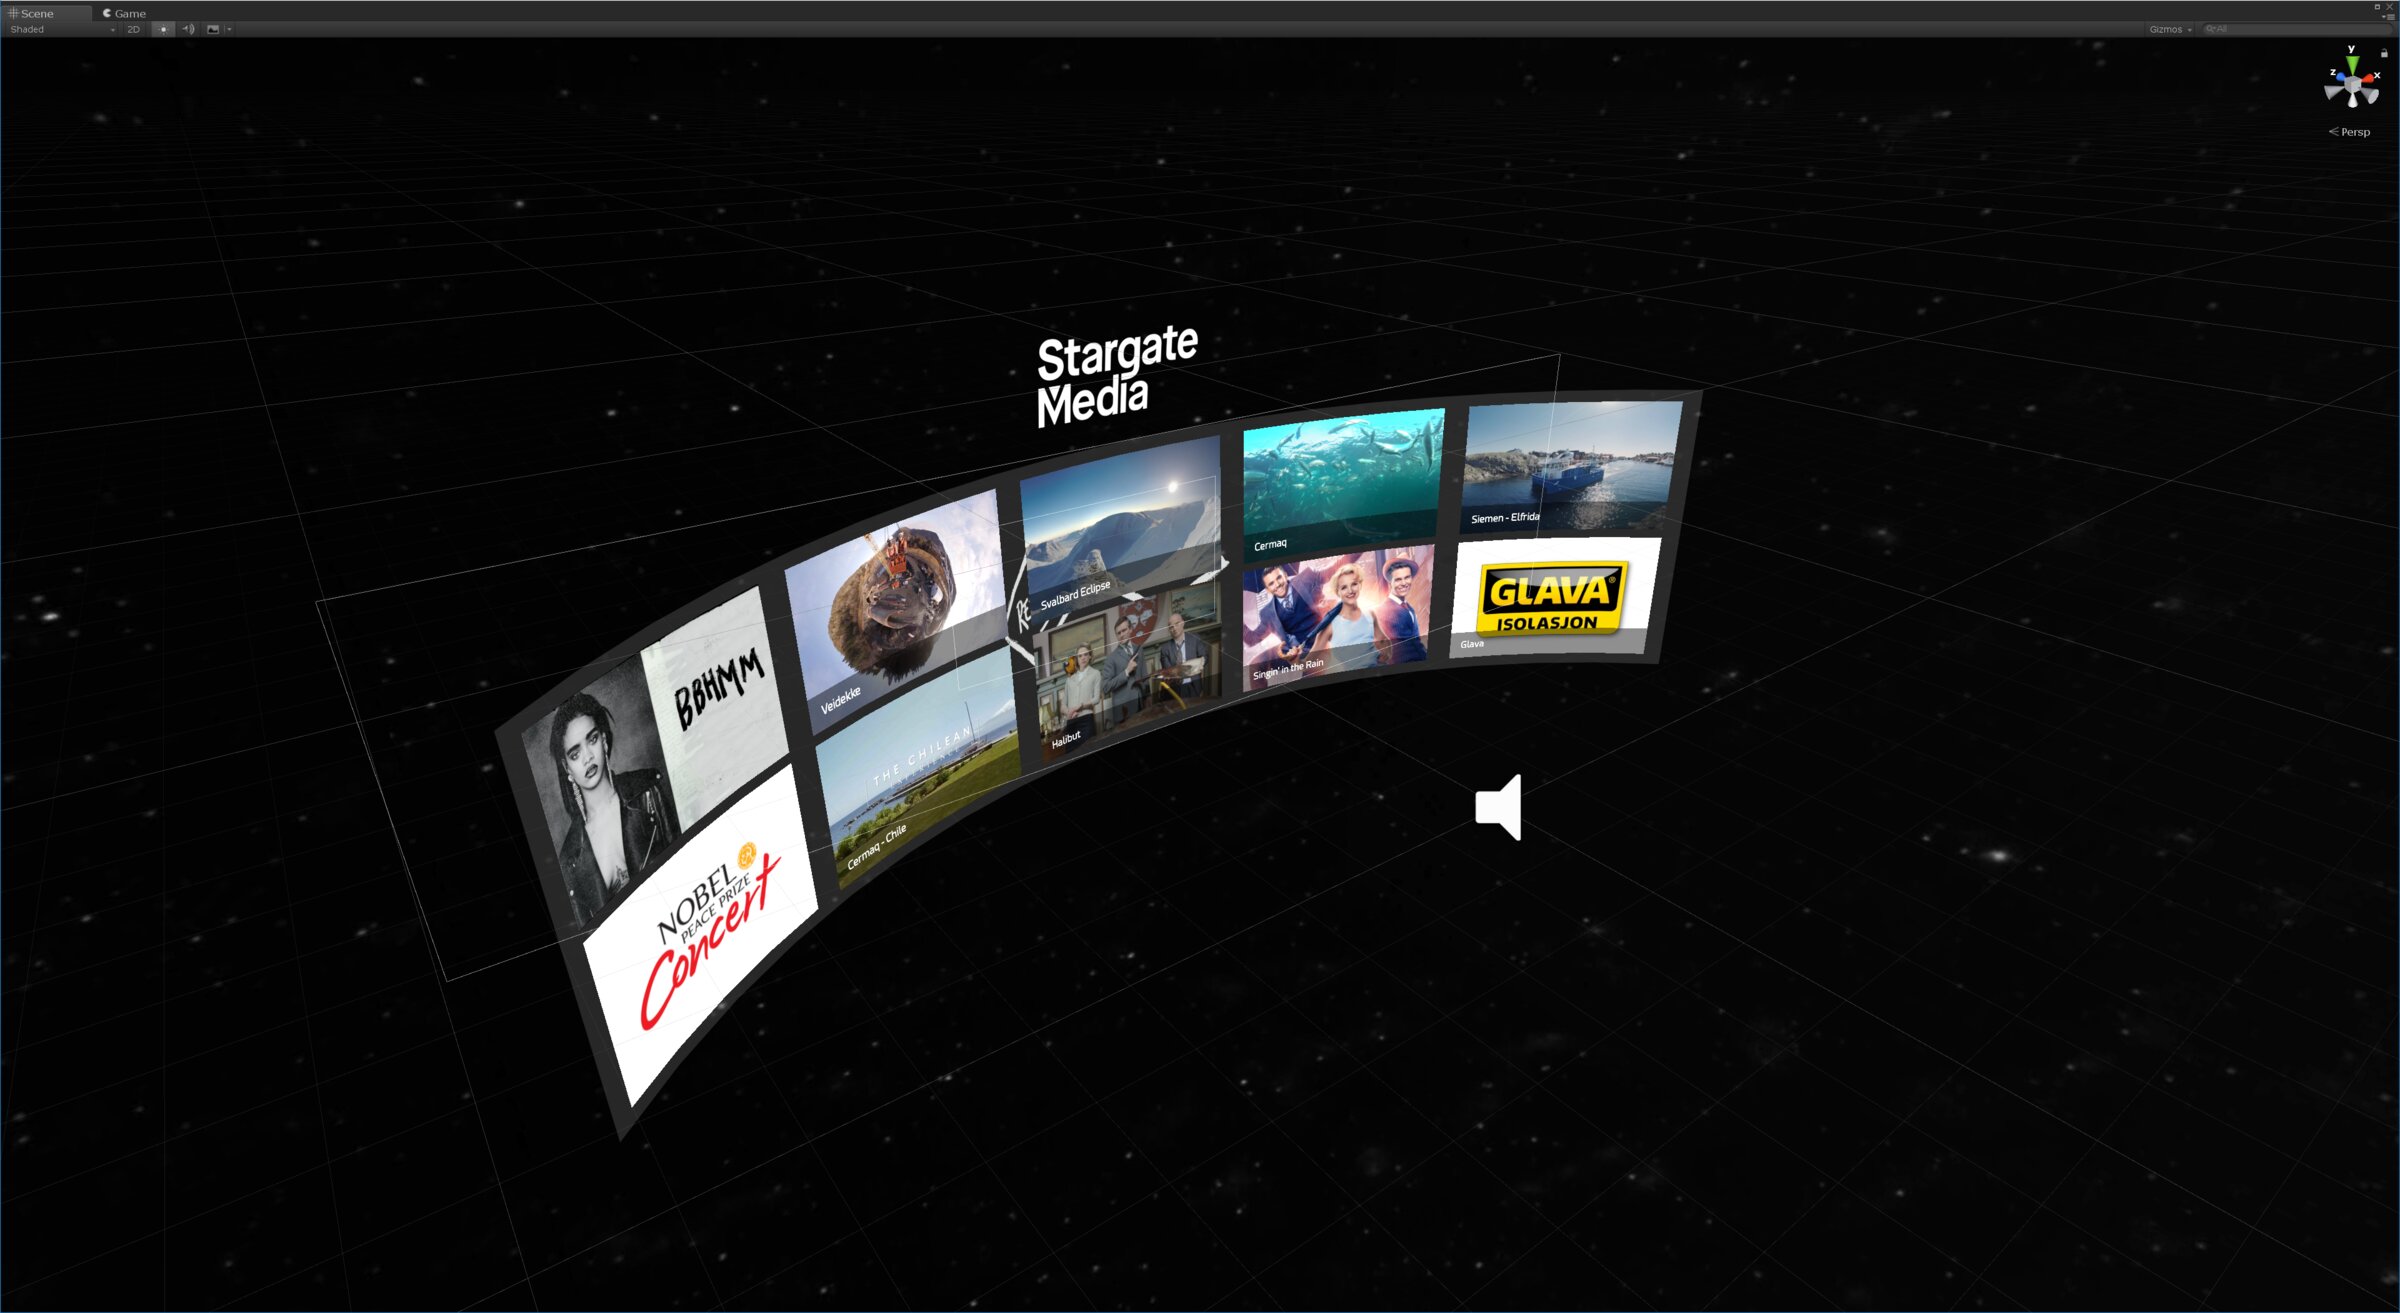The width and height of the screenshot is (2400, 1313).
Task: Click the red X axis cone
Action: pos(2369,79)
